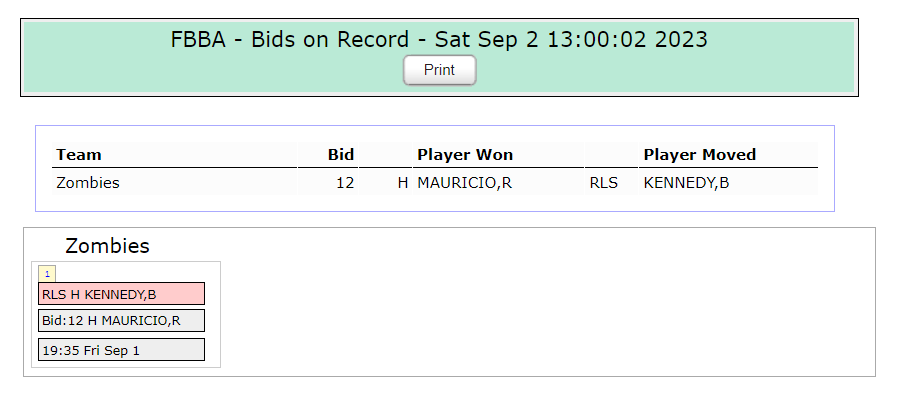Click the green header banner area
The width and height of the screenshot is (908, 412).
pyautogui.click(x=440, y=57)
